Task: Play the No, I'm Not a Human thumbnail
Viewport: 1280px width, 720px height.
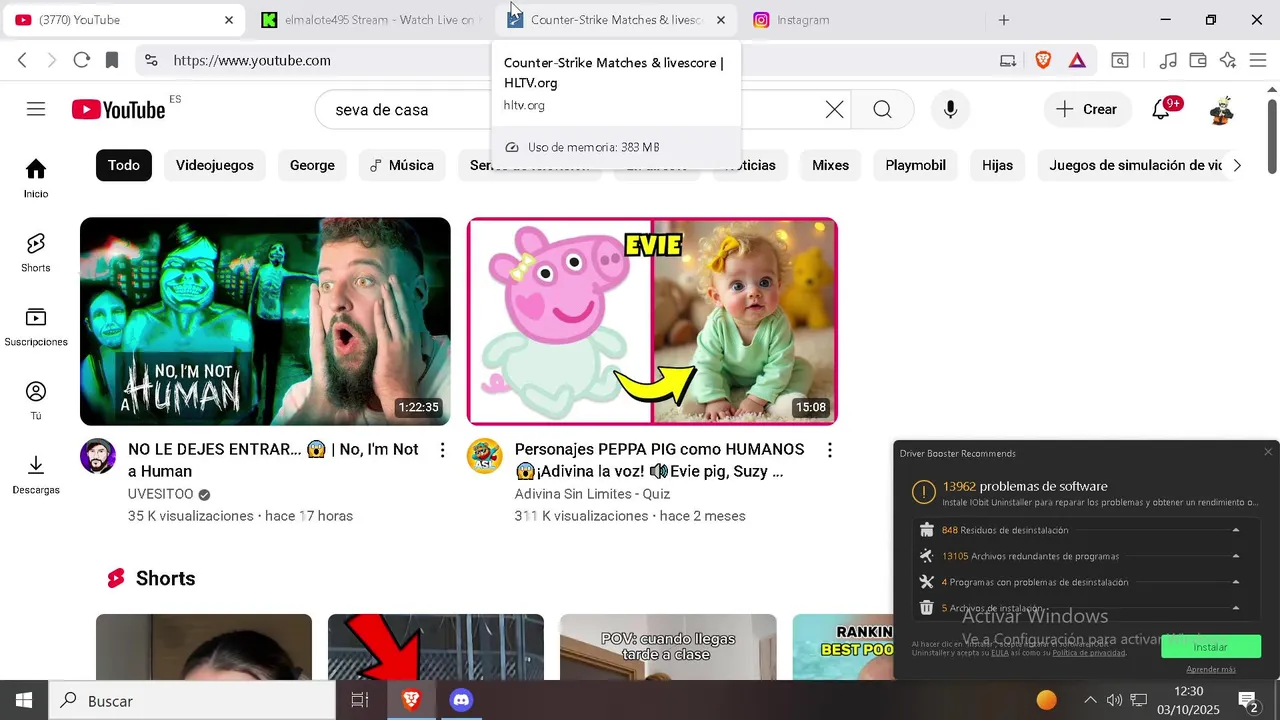Action: (265, 321)
